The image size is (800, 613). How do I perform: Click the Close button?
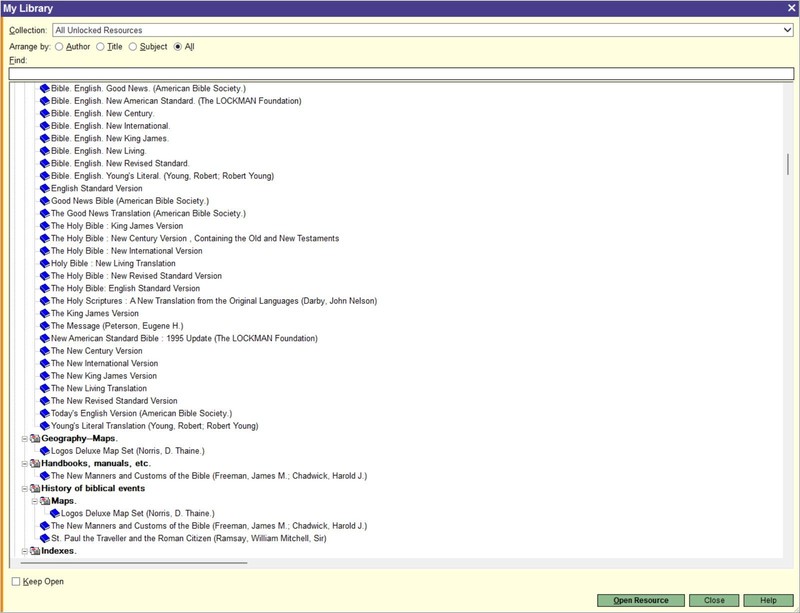714,600
